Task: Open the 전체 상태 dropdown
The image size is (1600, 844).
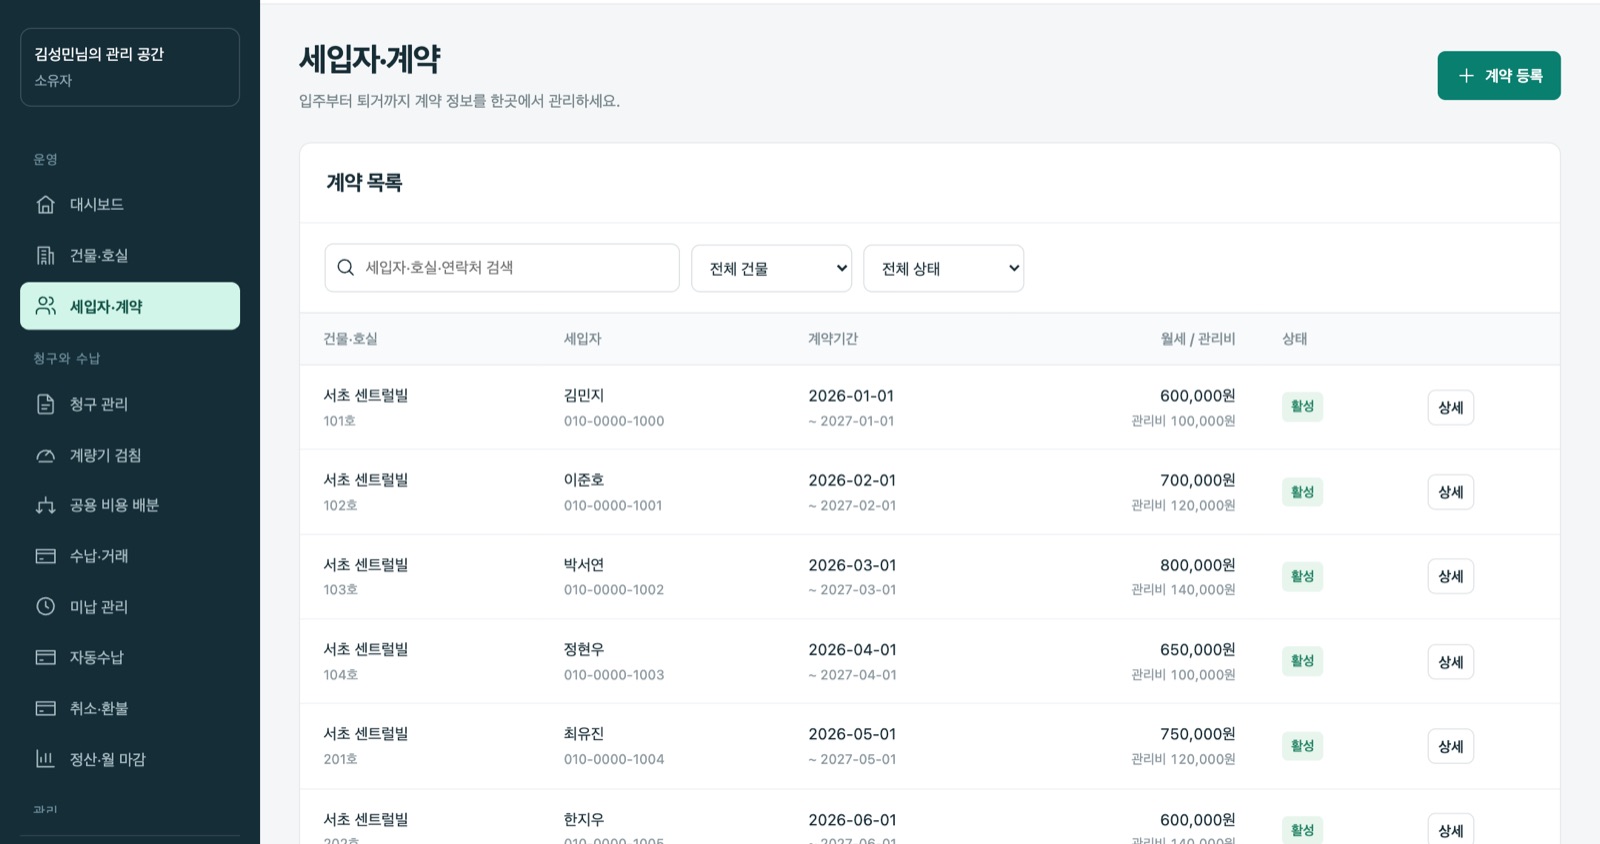Action: (x=943, y=268)
